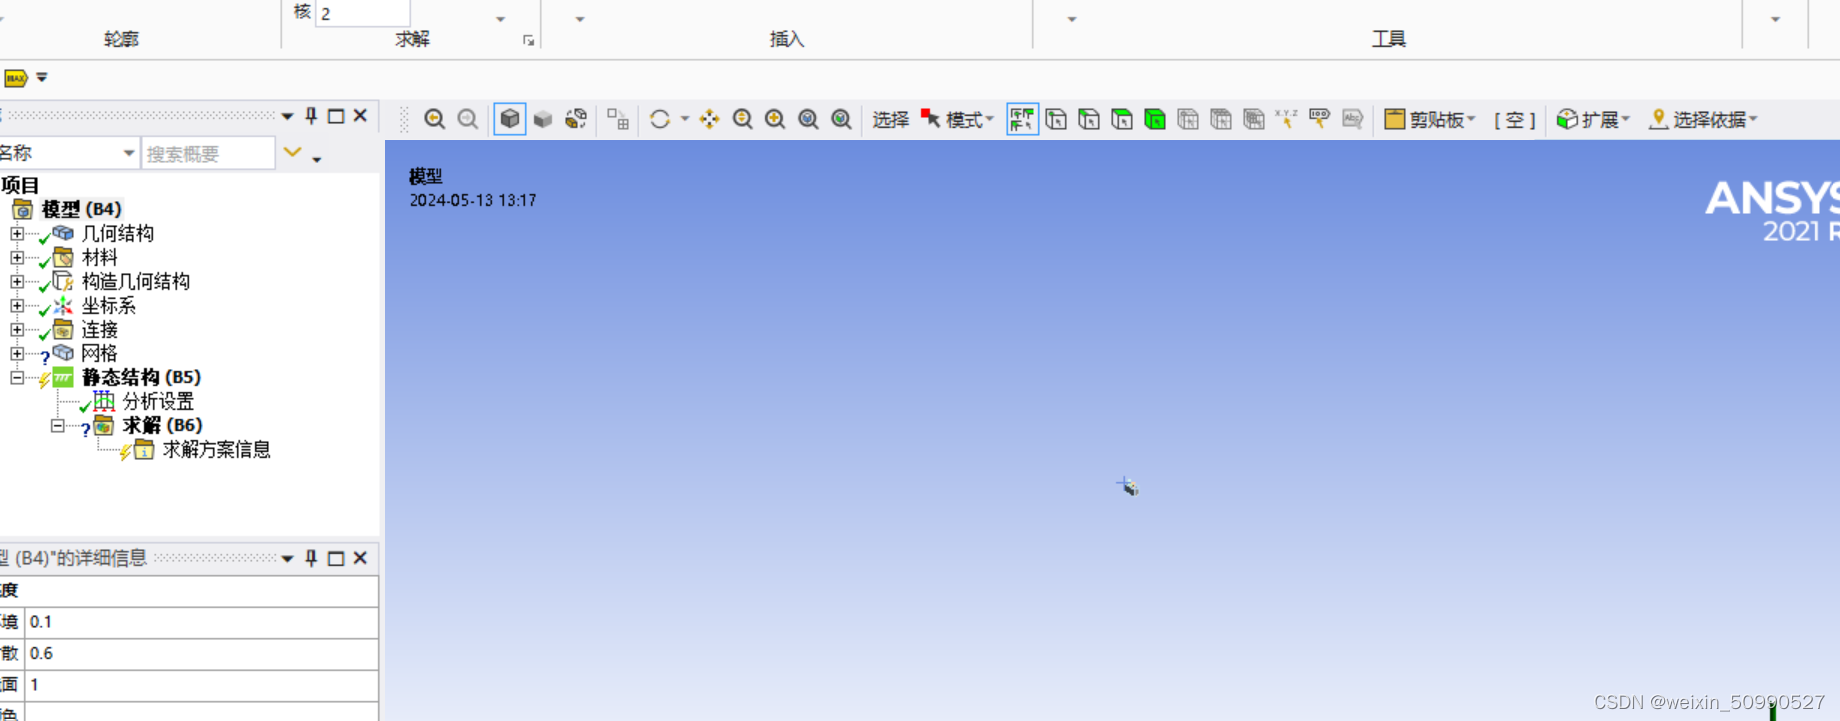1840x721 pixels.
Task: Click the details cell with value 0.6
Action: [x=201, y=653]
